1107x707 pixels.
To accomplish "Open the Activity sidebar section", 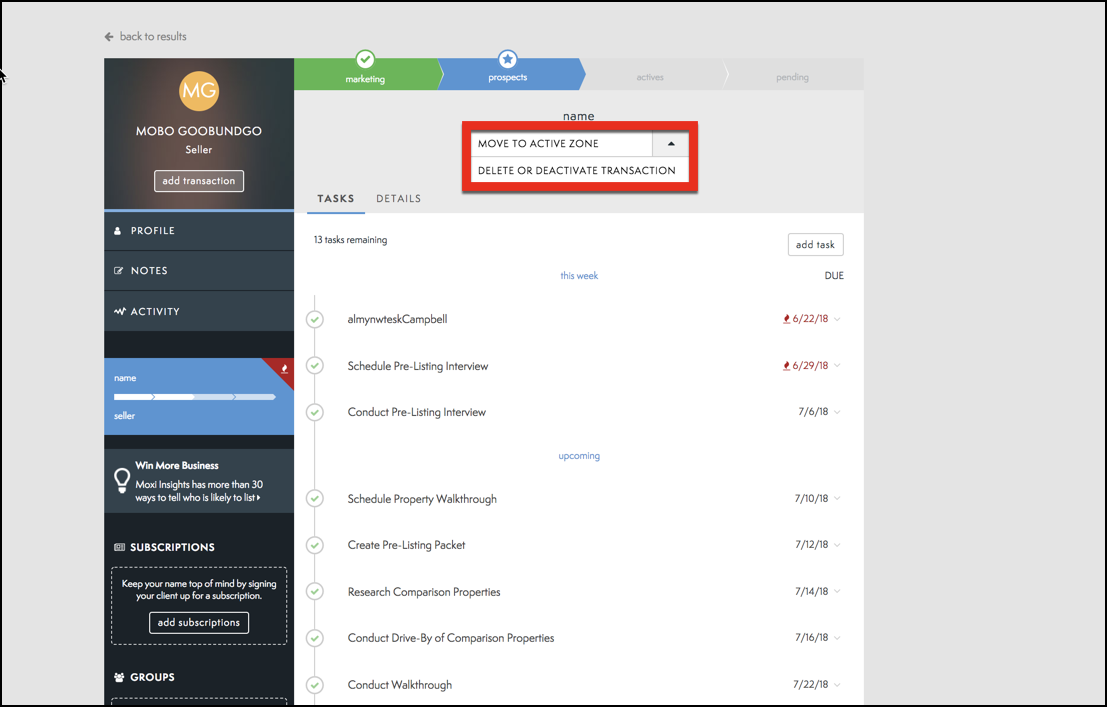I will click(x=155, y=311).
